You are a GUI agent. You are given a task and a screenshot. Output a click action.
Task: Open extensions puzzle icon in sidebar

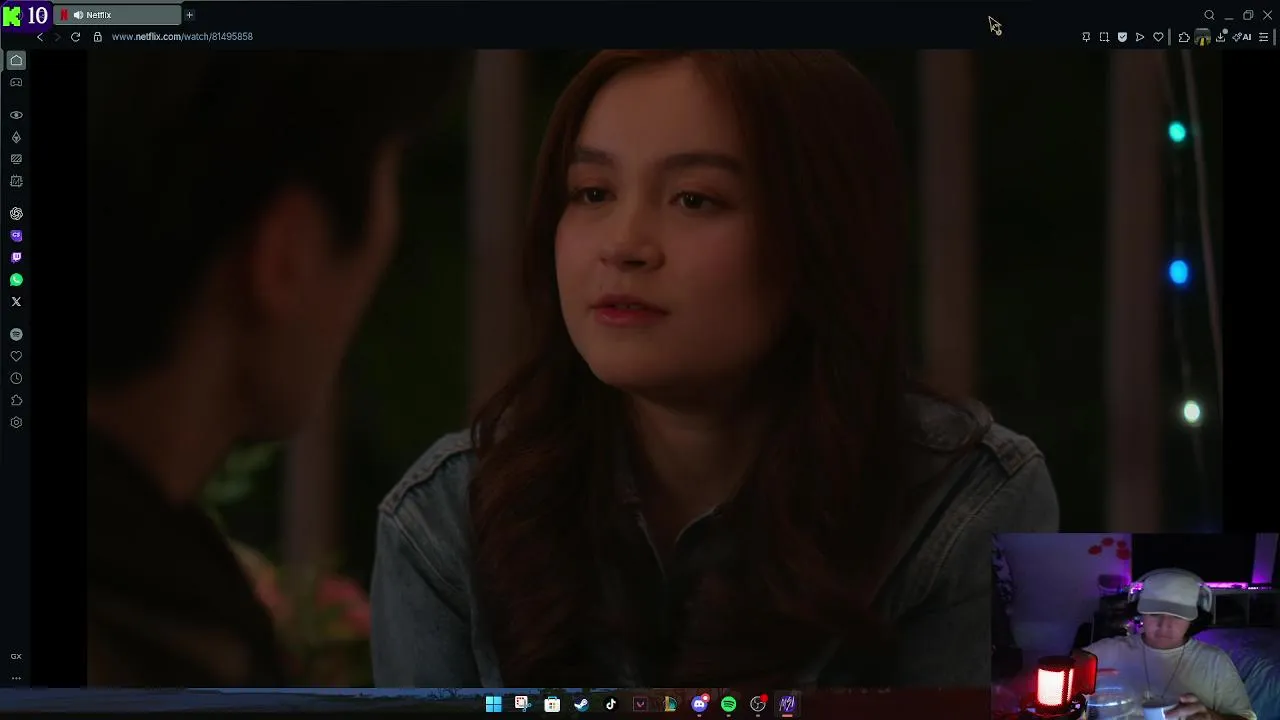[16, 400]
